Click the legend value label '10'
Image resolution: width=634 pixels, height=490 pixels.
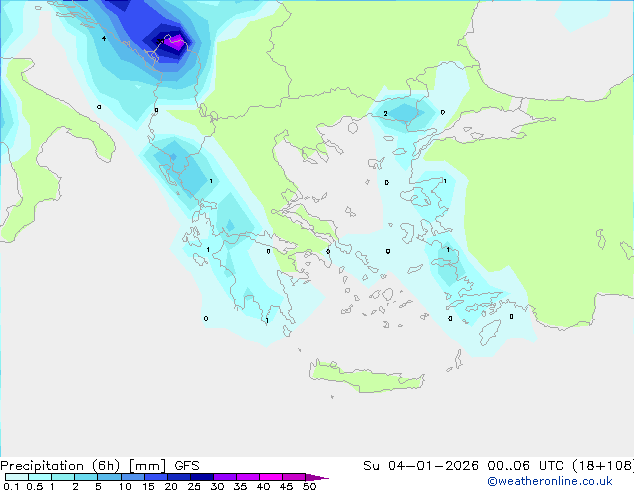pos(125,486)
